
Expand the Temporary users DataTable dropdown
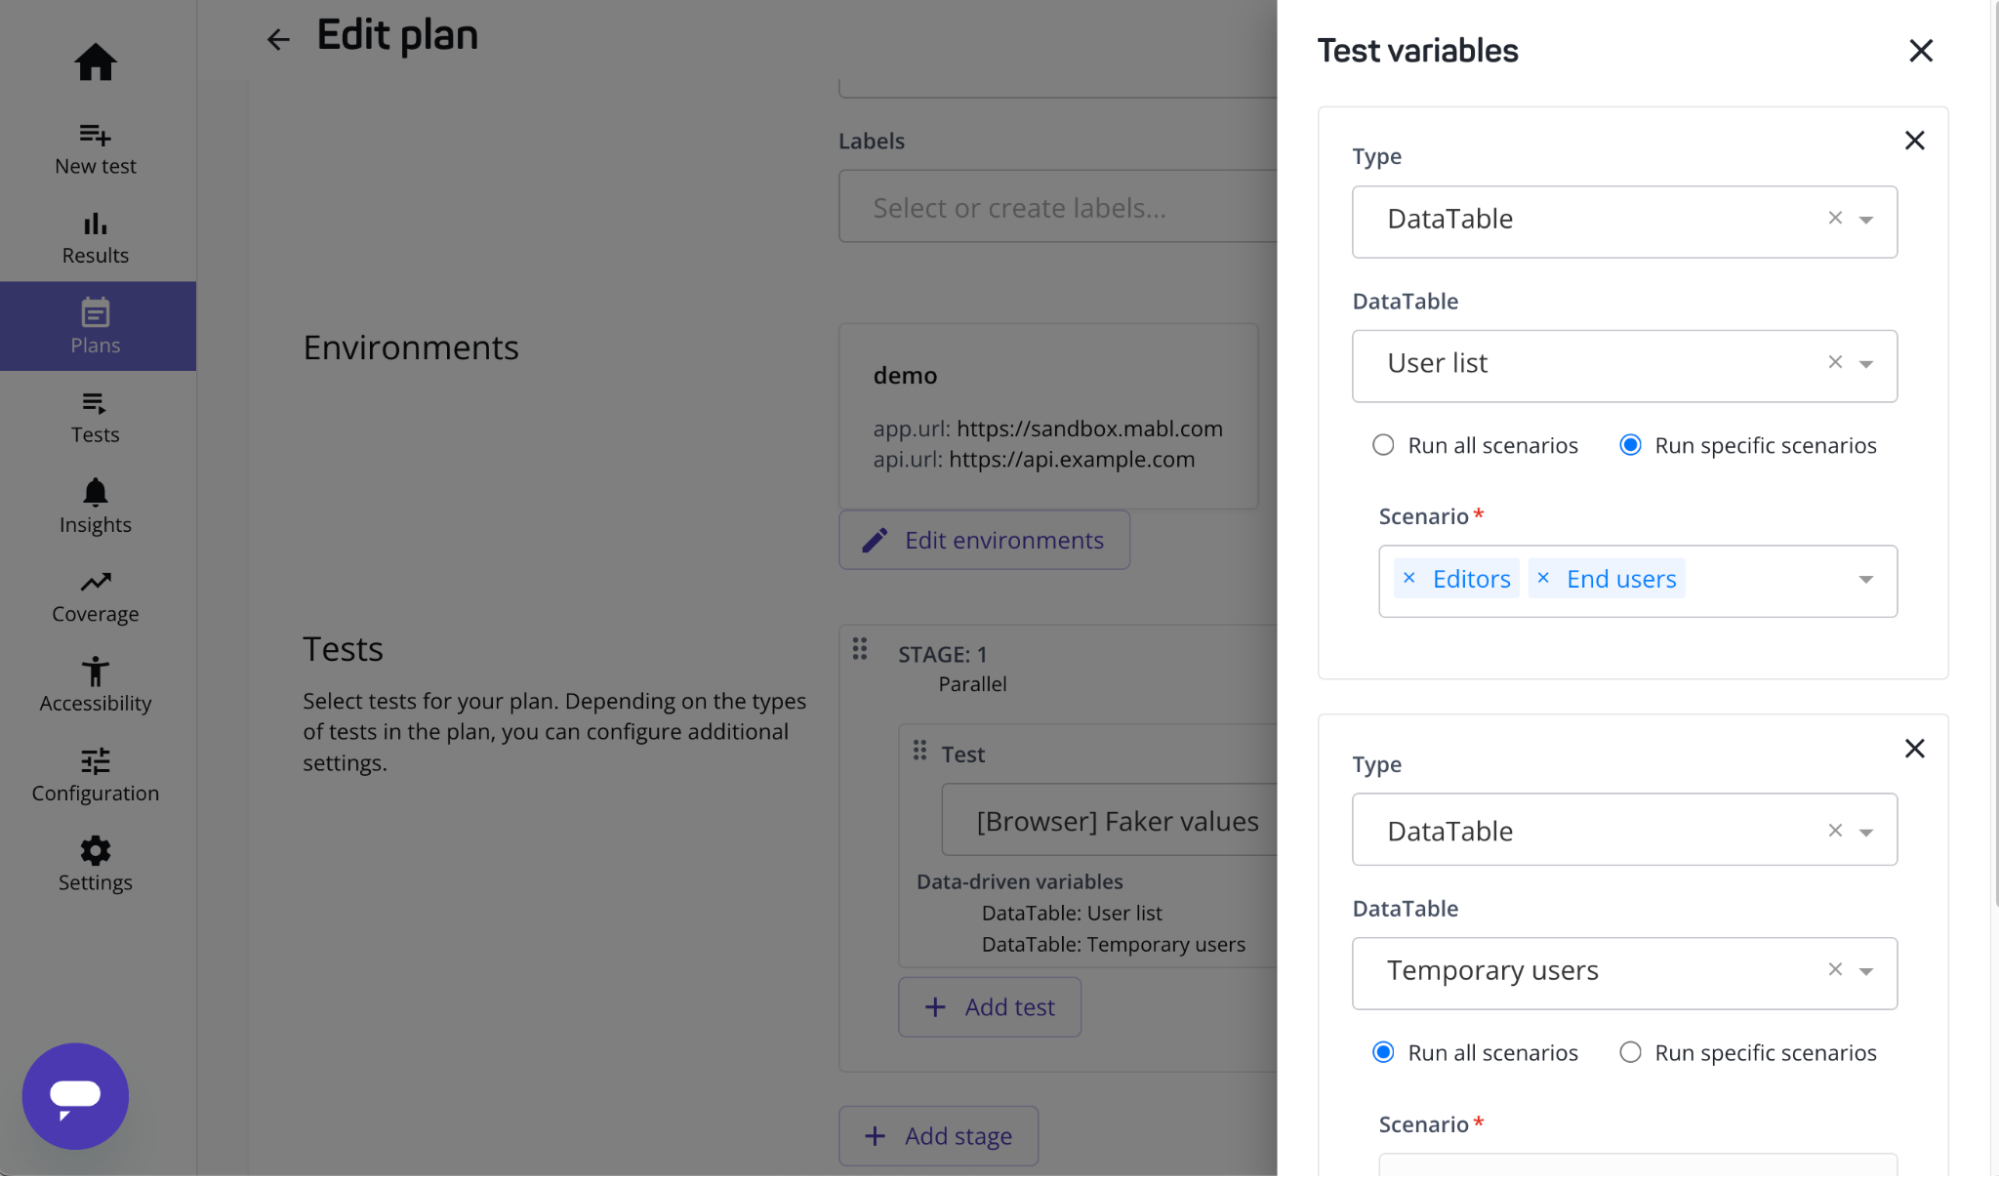point(1866,971)
